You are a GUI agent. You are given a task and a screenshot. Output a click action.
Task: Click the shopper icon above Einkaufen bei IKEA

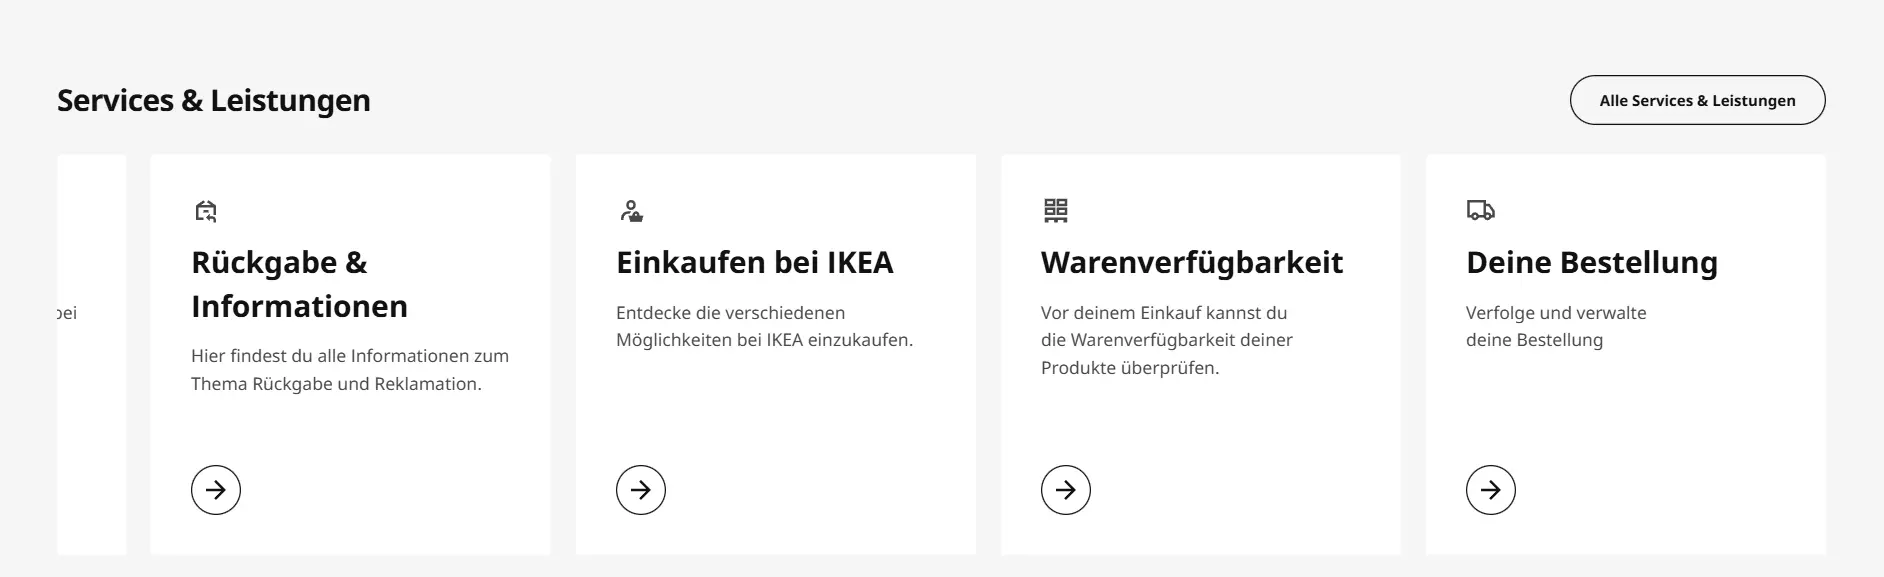[631, 211]
